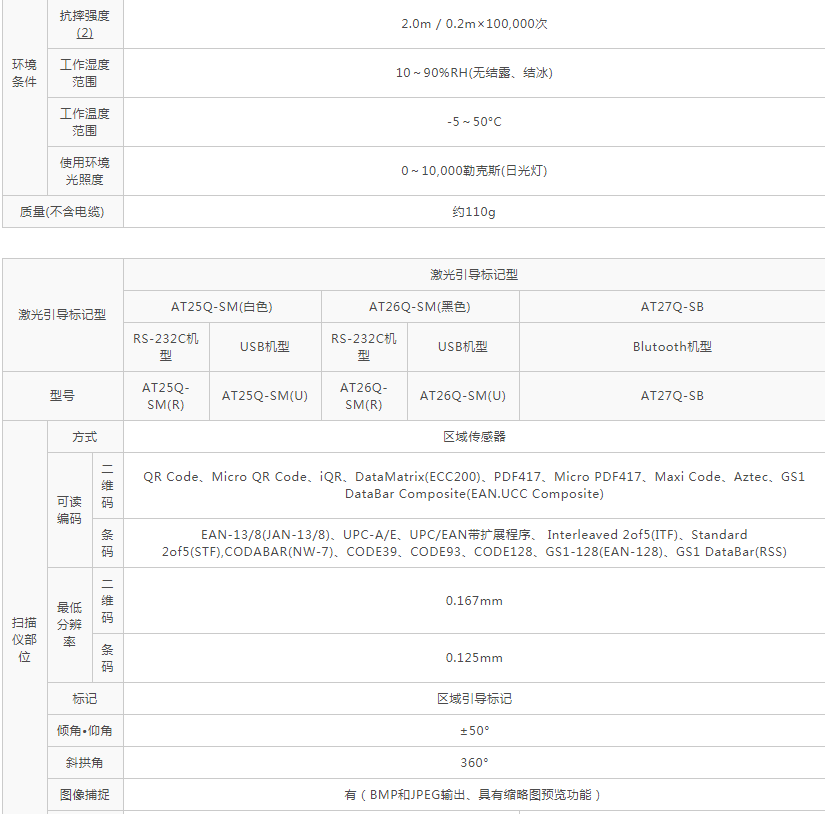Select the 0～10,000勒克斯 illuminance value
This screenshot has height=814, width=825.
coord(474,171)
